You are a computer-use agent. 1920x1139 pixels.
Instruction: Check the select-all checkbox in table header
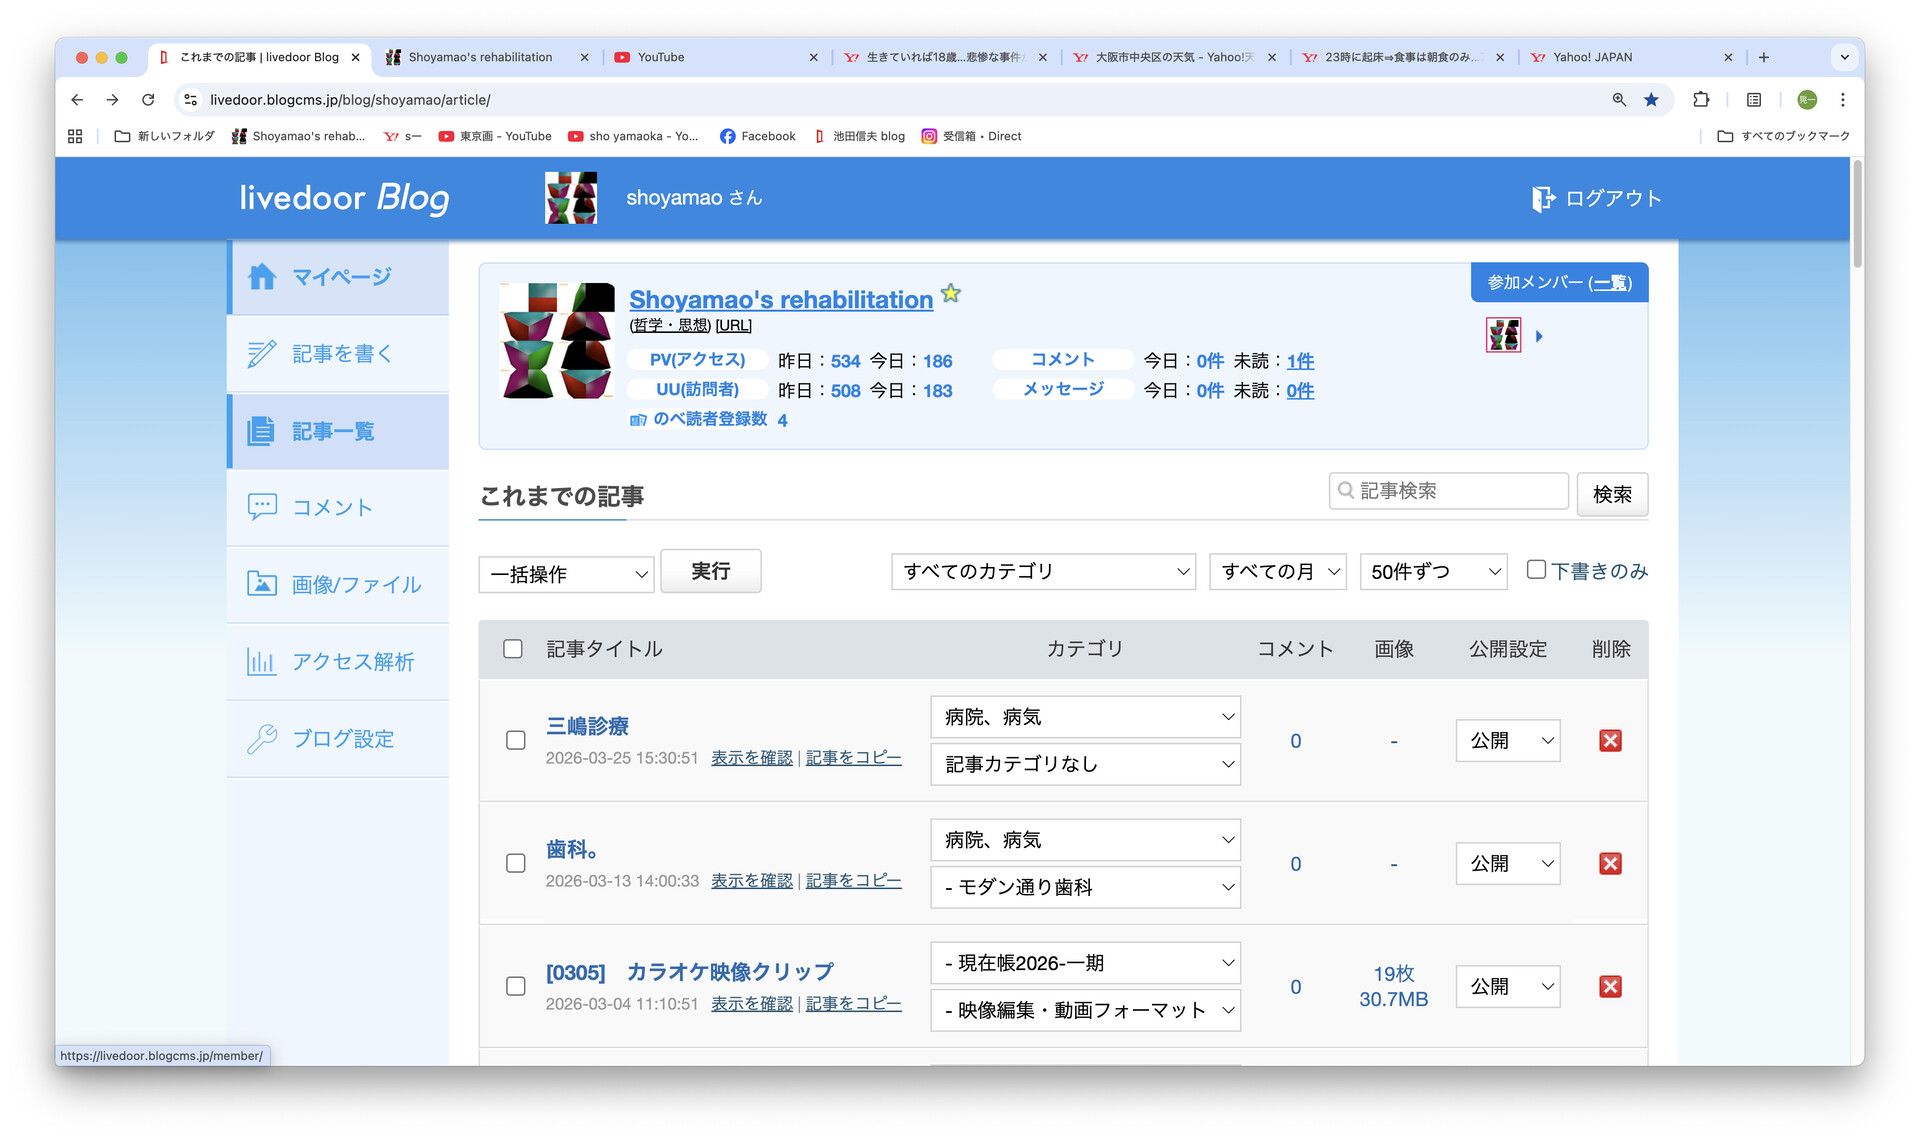[513, 648]
